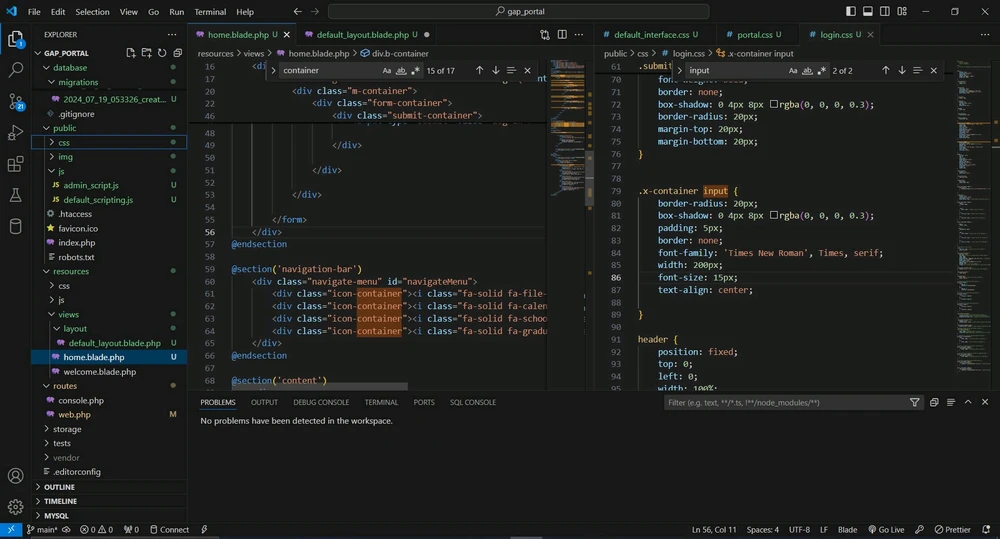Expand the OUTLINE section
The height and width of the screenshot is (539, 1000).
tap(59, 487)
